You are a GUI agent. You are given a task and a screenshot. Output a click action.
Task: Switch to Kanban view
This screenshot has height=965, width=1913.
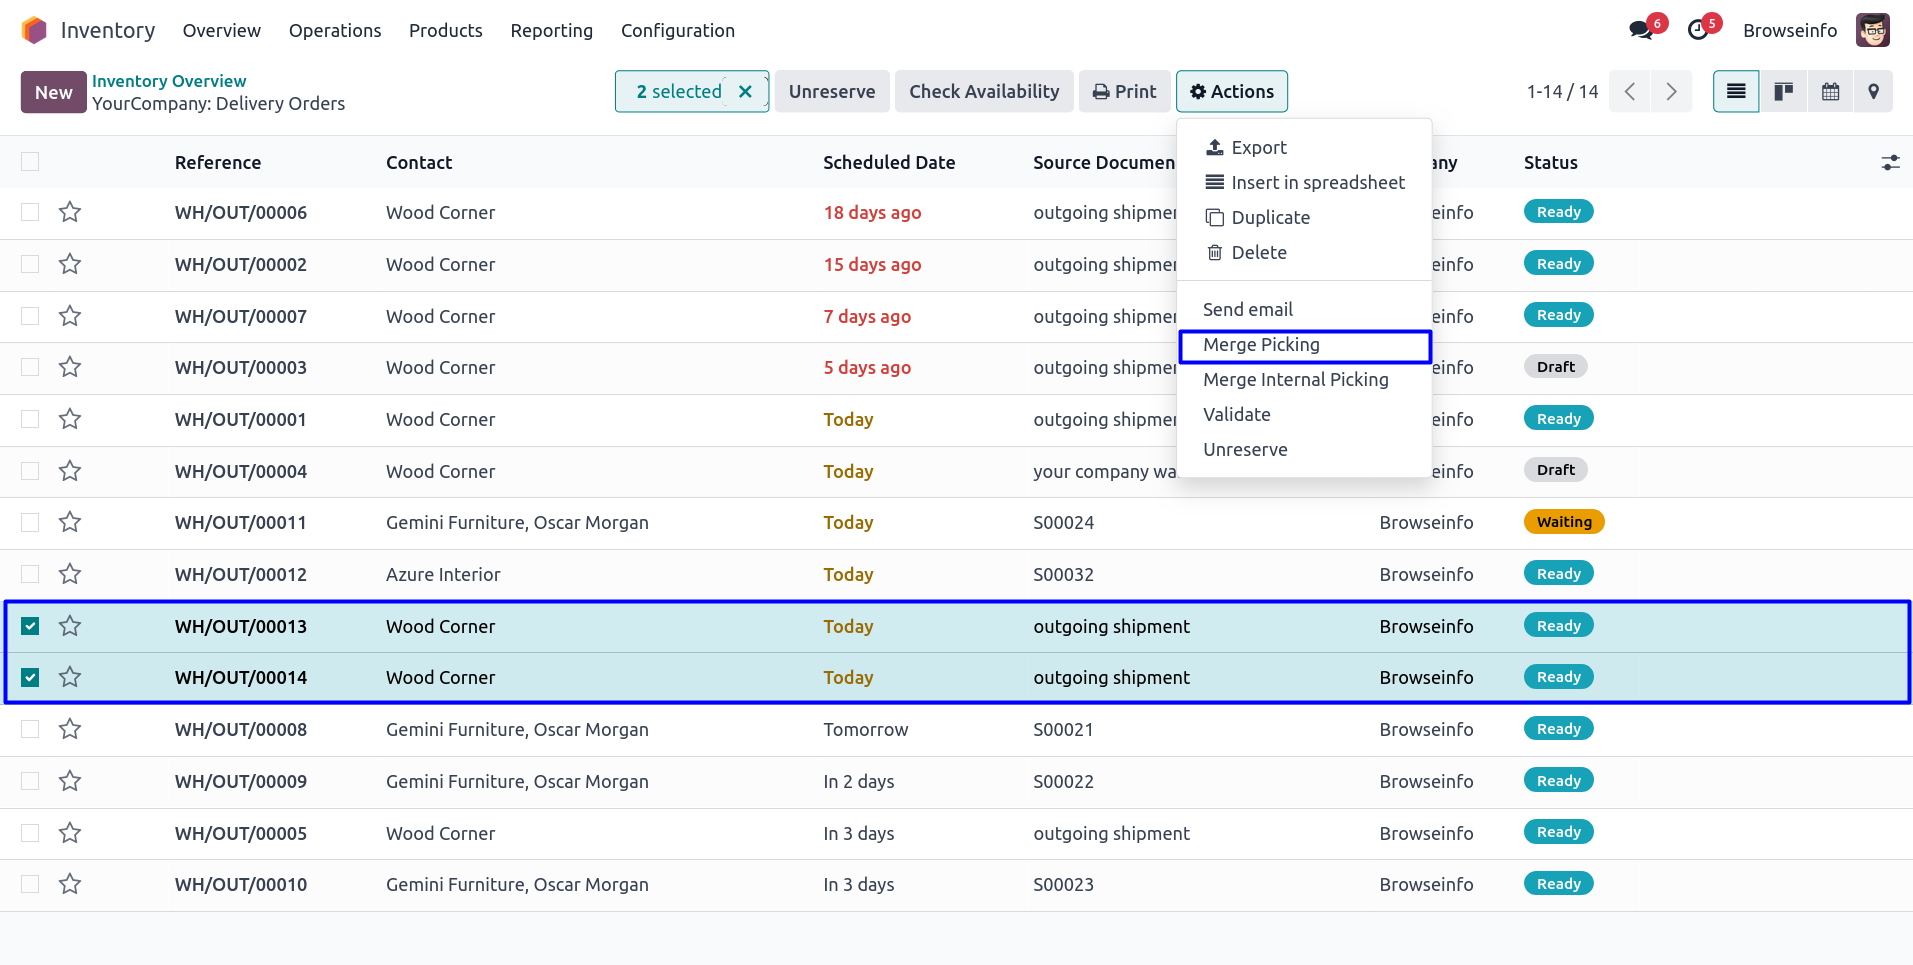pos(1783,92)
